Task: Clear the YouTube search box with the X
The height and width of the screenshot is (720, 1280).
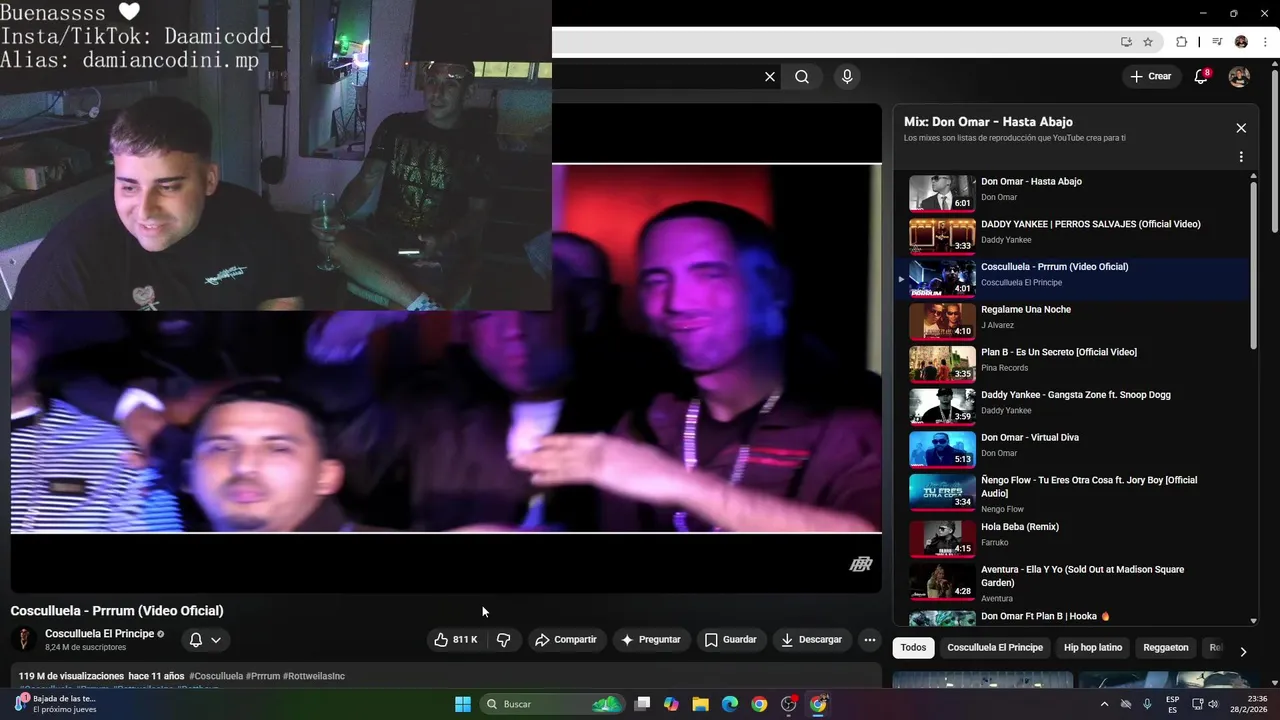Action: (770, 77)
